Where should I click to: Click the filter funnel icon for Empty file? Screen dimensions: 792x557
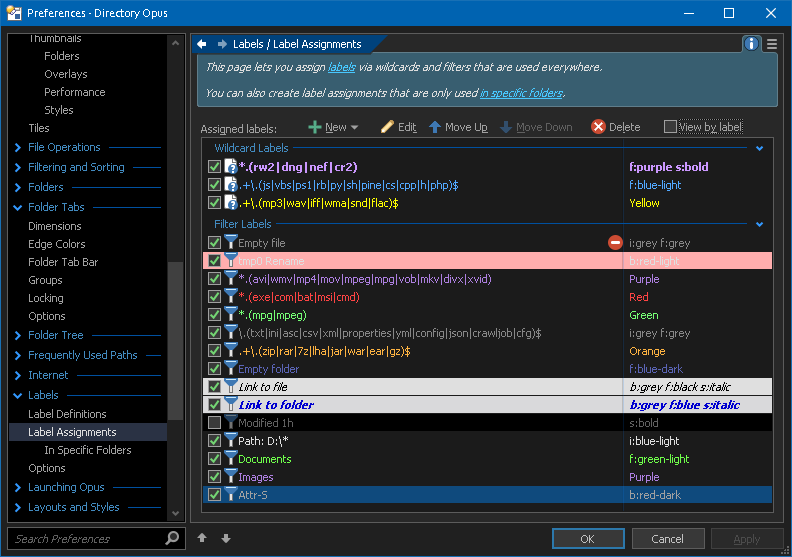click(230, 242)
